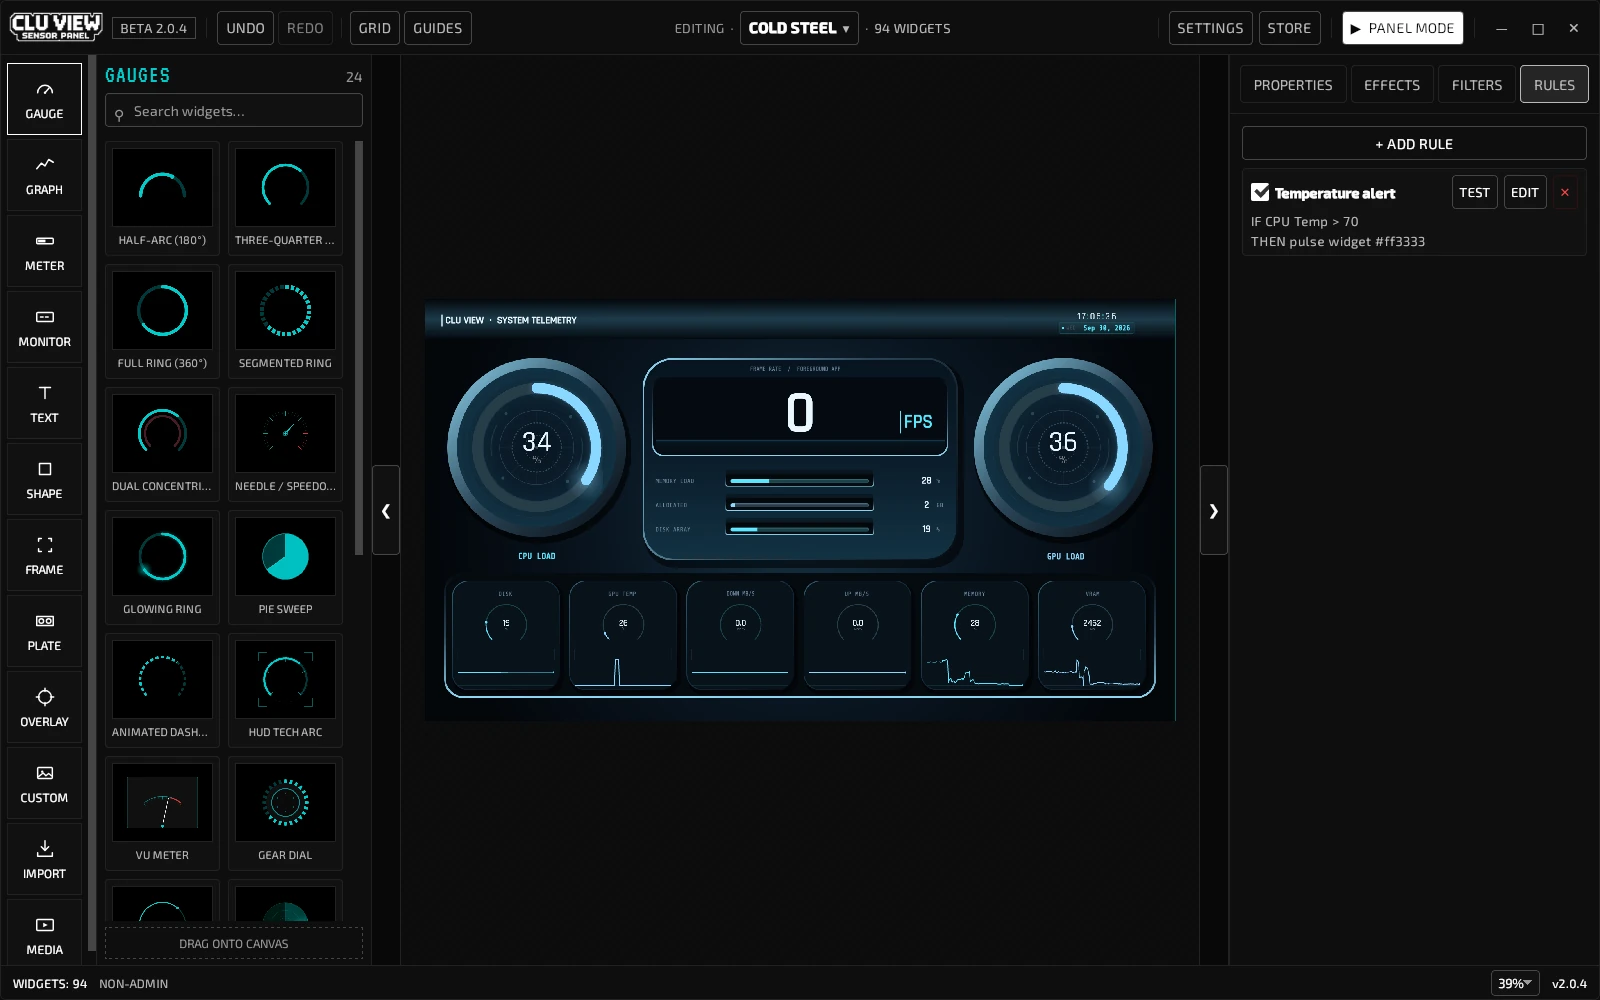Choose the Pie Sweep gauge
The image size is (1600, 1000).
285,567
